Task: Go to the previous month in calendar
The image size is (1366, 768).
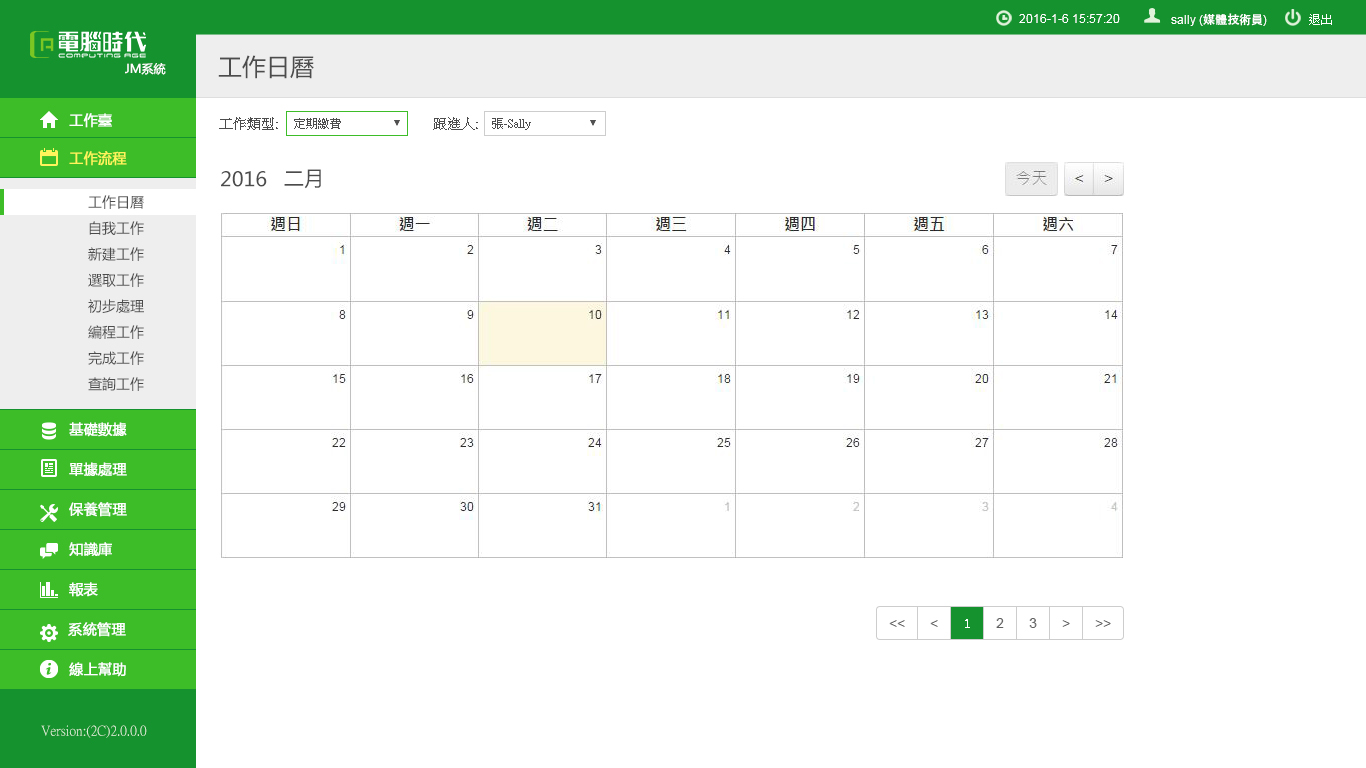Action: point(1079,179)
